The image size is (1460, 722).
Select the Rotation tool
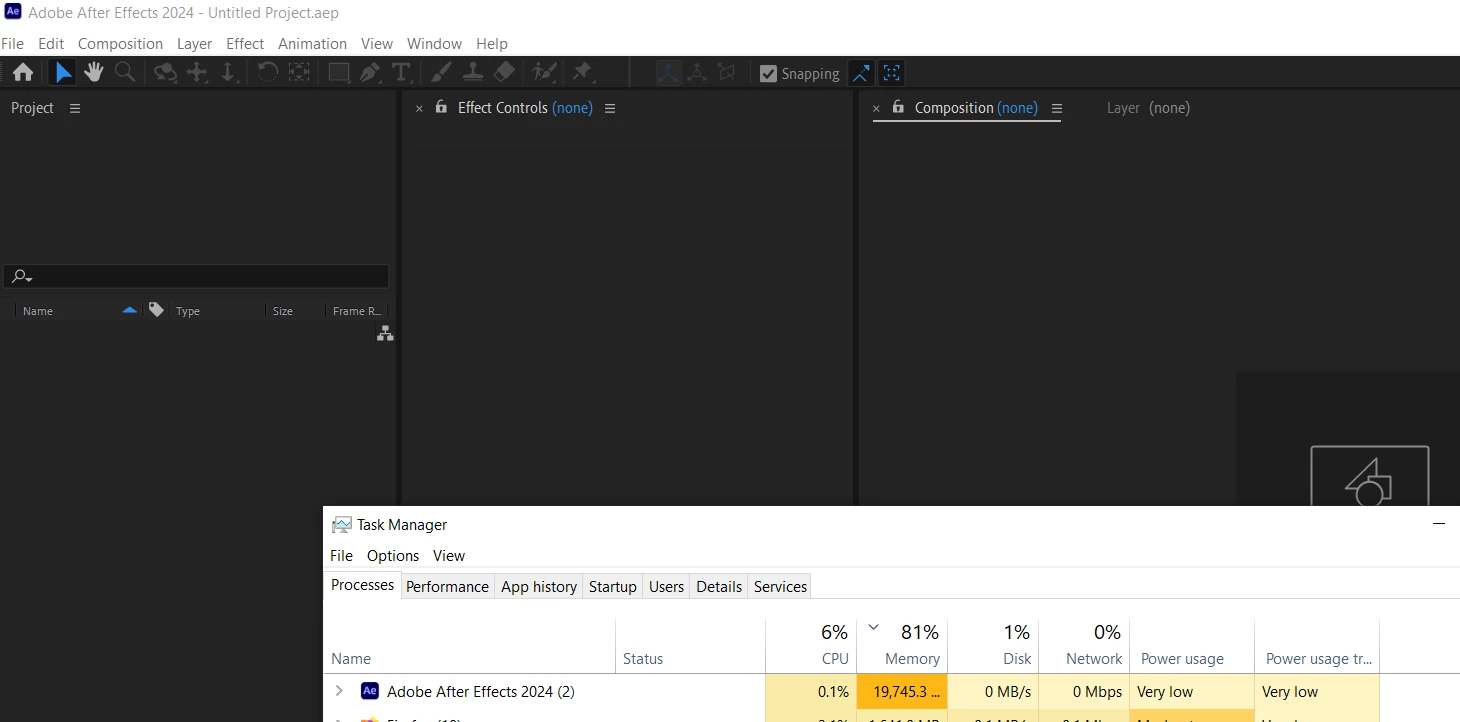(268, 72)
